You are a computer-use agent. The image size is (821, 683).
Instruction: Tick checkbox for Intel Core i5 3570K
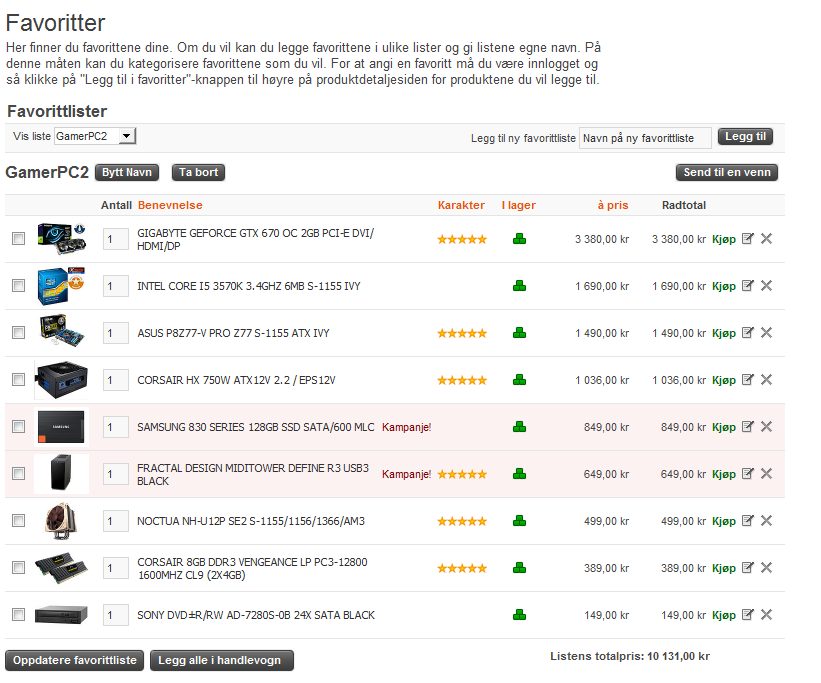click(18, 285)
